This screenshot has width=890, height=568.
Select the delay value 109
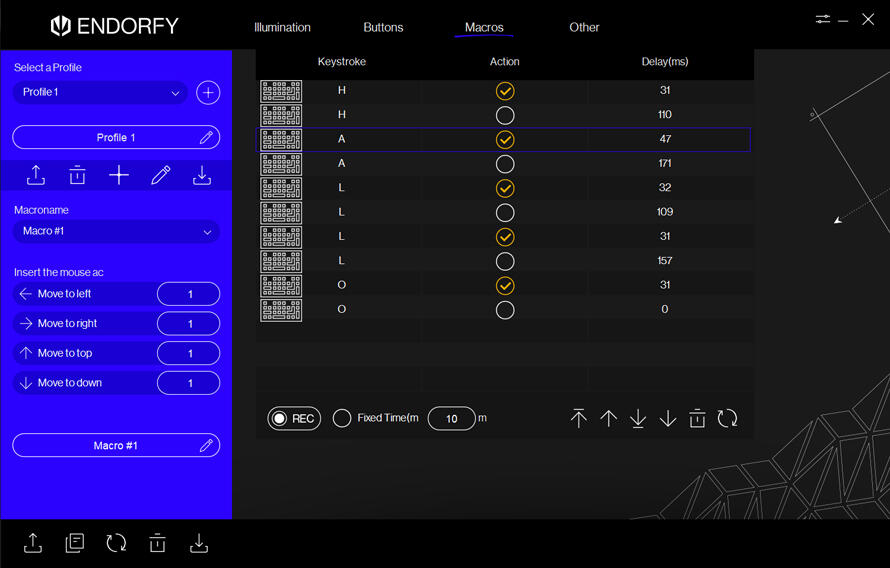[665, 212]
